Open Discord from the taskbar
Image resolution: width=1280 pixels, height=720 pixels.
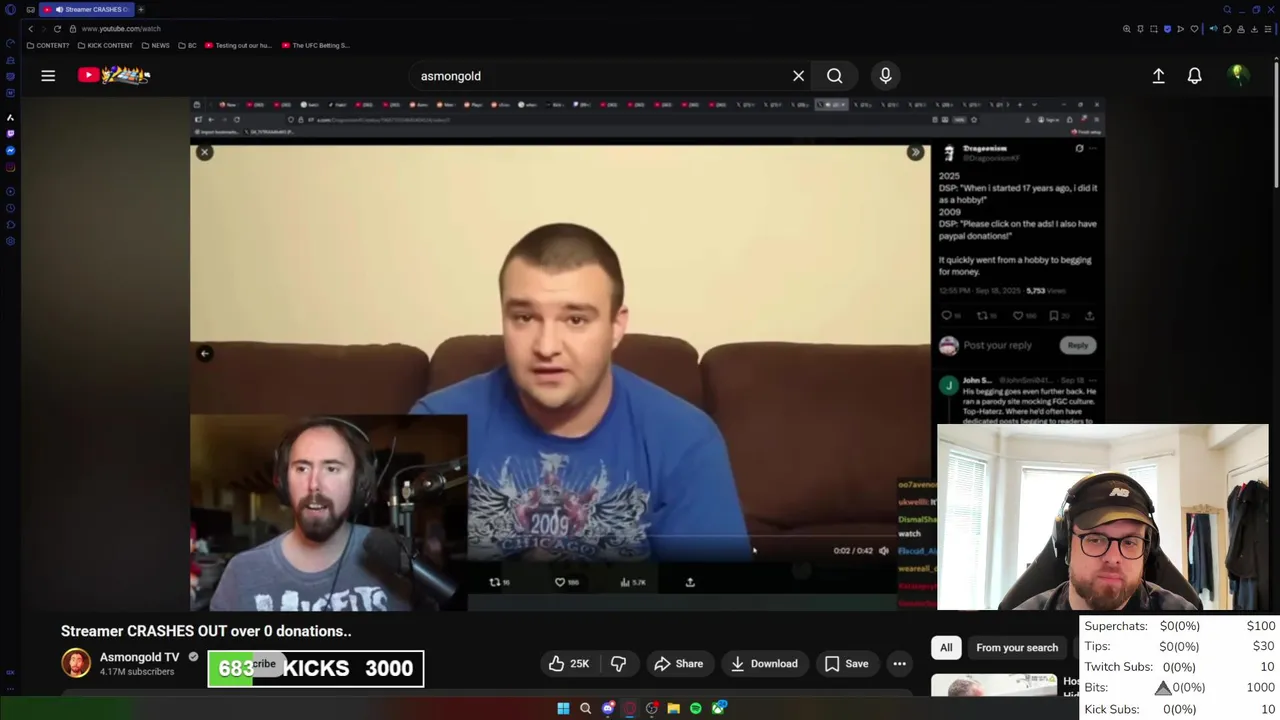608,708
